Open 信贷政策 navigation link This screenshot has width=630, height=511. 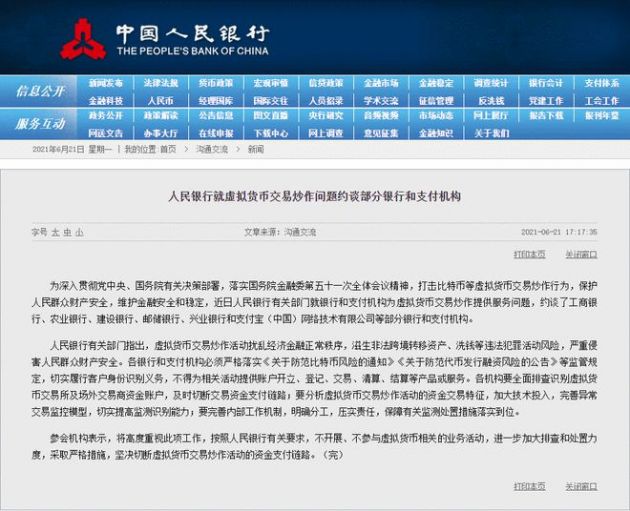326,83
